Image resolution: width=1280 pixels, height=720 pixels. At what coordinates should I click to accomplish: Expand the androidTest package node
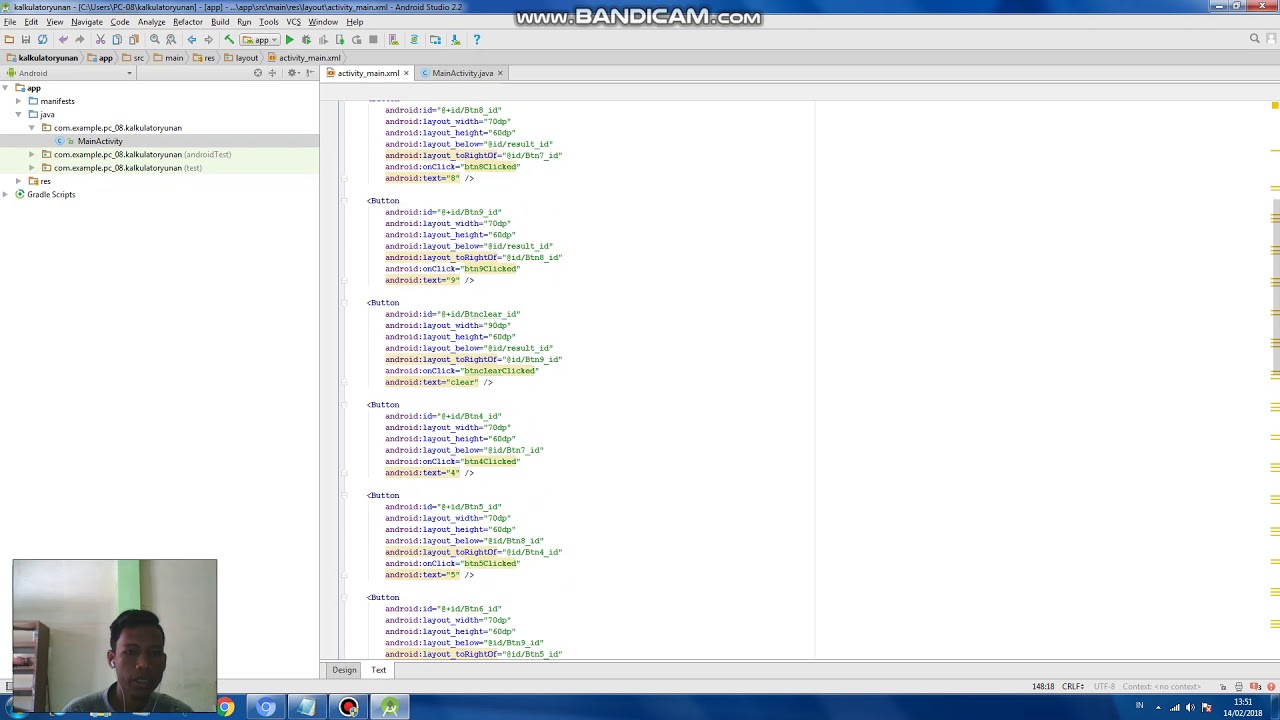32,155
